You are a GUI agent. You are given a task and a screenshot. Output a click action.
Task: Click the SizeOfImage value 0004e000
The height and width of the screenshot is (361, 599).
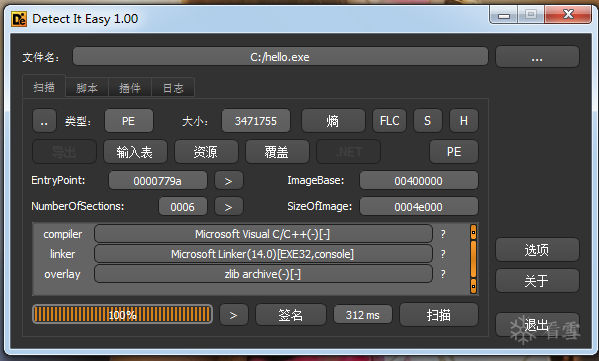pos(418,207)
